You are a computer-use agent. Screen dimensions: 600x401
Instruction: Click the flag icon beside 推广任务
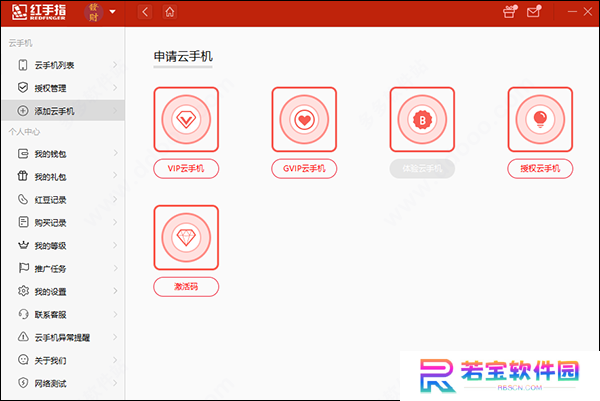pos(24,268)
